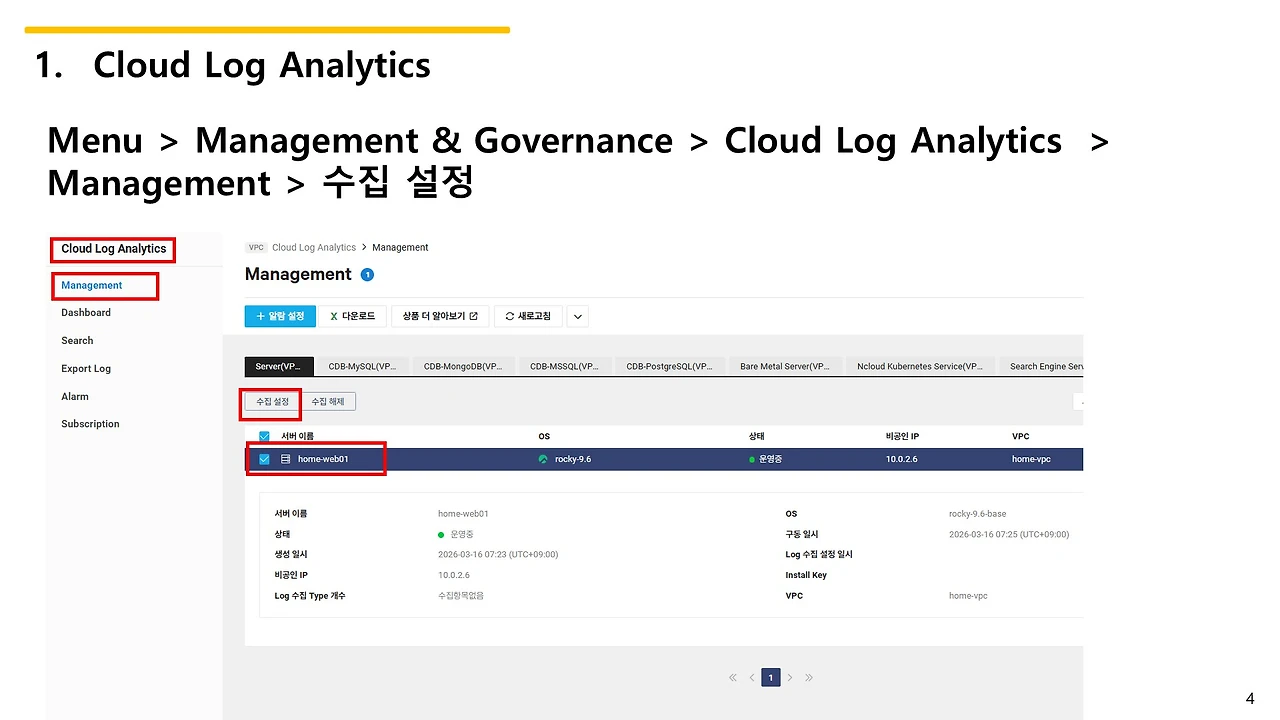This screenshot has width=1280, height=720.
Task: Click the 비공인 IP column header
Action: click(x=902, y=437)
